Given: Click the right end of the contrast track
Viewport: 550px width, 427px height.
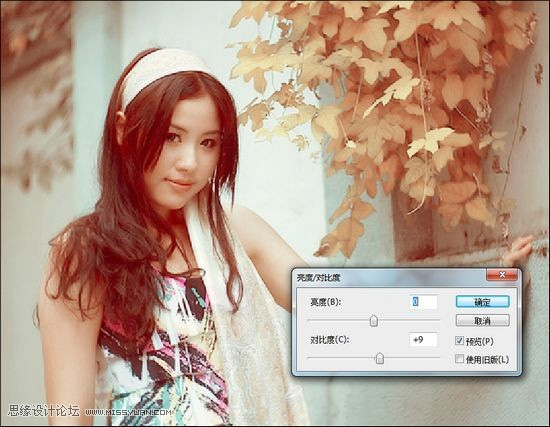Looking at the screenshot, I should (x=438, y=358).
